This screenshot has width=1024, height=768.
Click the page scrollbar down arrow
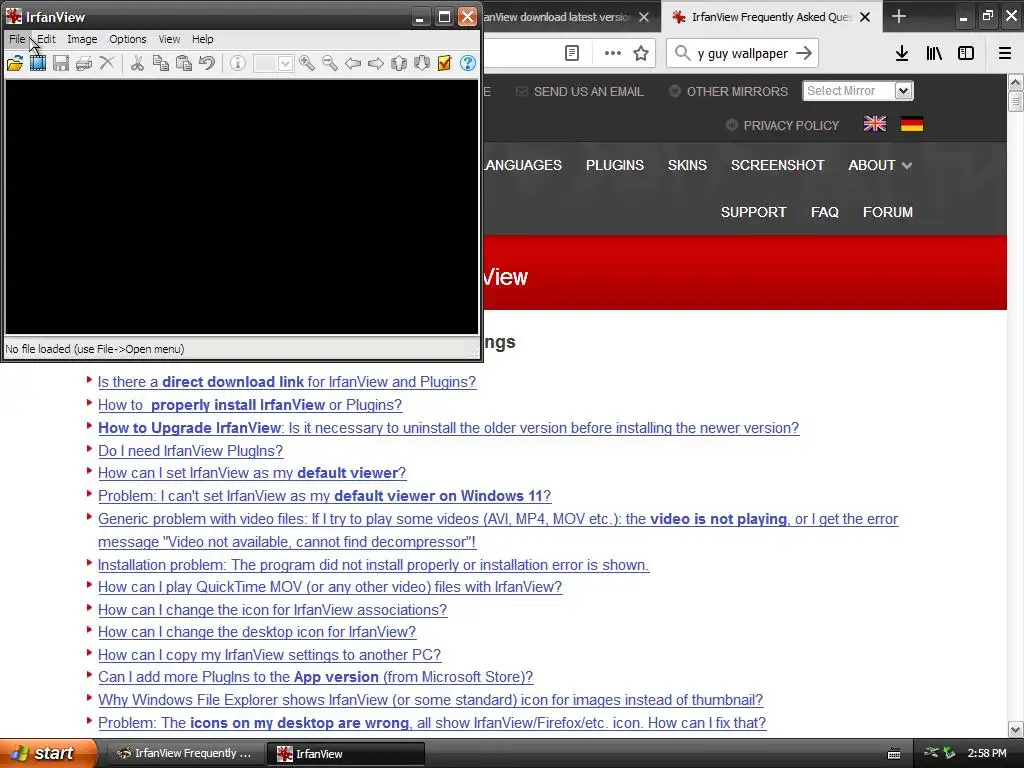point(1015,729)
